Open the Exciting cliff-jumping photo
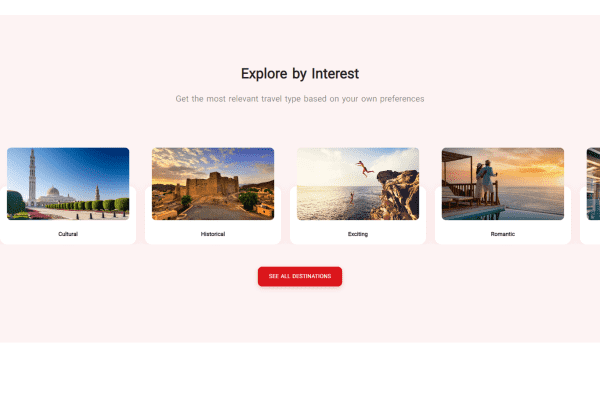The height and width of the screenshot is (400, 600). 358,184
